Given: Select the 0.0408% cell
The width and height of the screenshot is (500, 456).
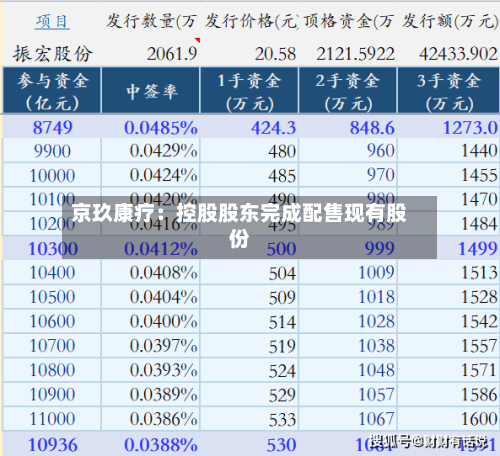Looking at the screenshot, I should point(151,272).
